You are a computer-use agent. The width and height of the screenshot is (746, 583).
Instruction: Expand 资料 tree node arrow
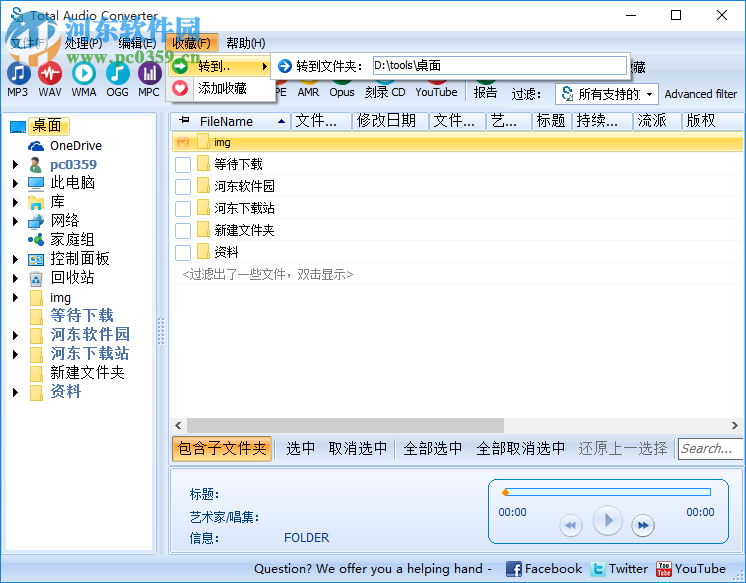coord(15,392)
